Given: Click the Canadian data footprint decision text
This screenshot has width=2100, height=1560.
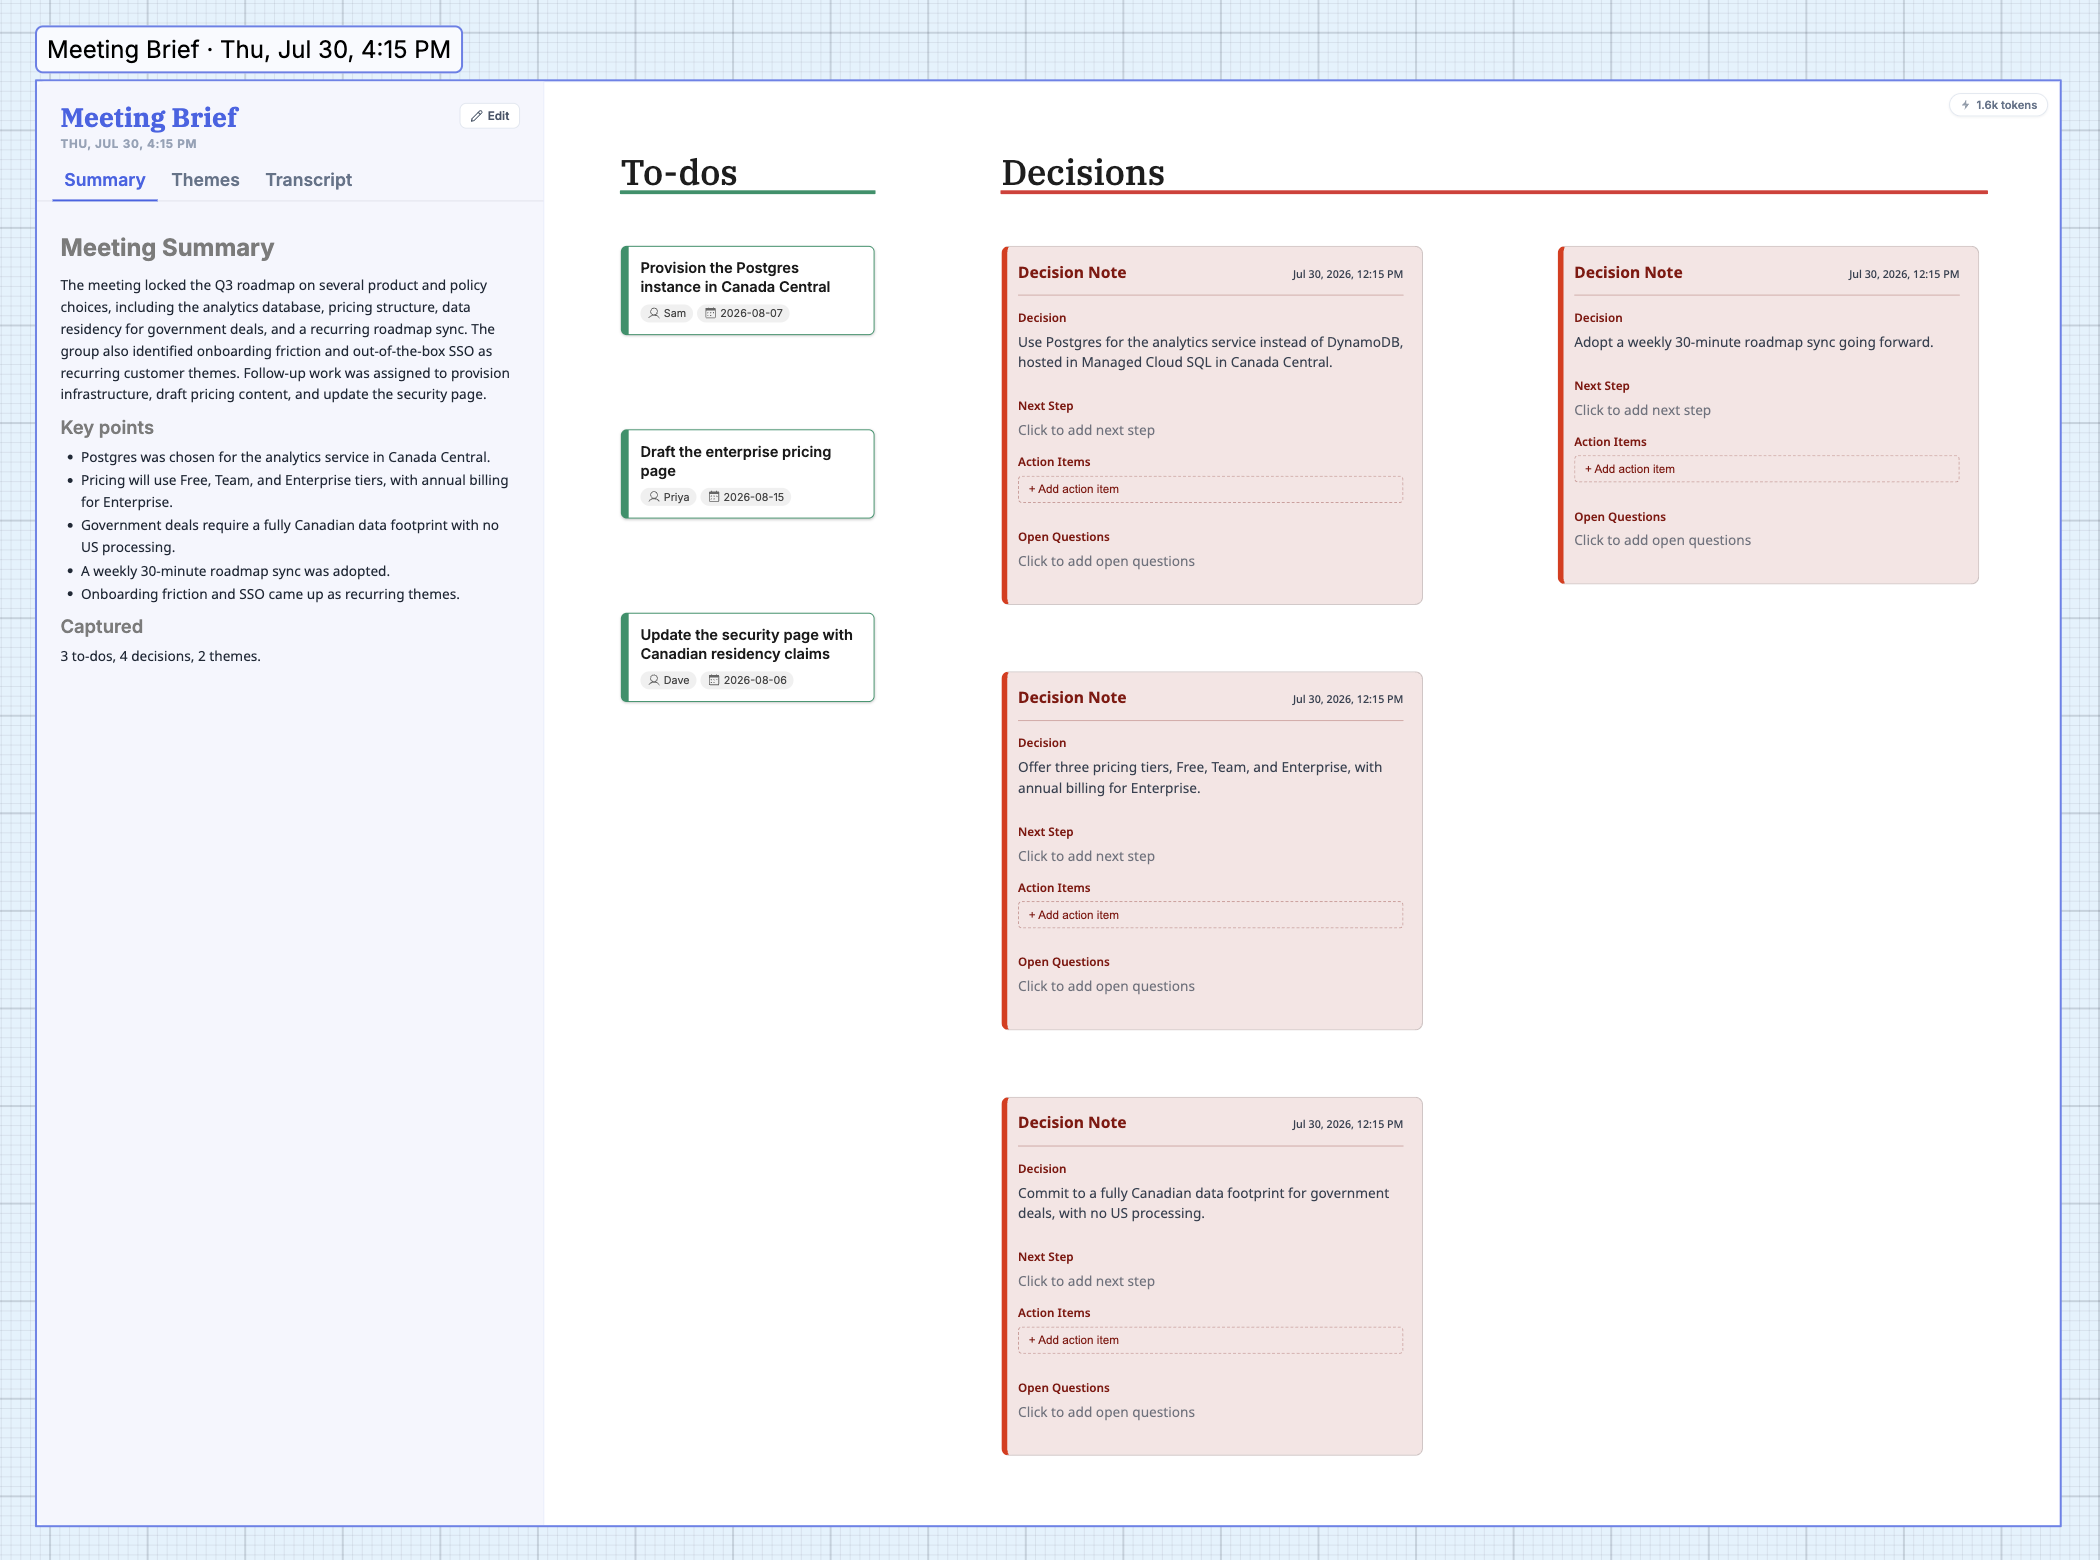Looking at the screenshot, I should [x=1203, y=1203].
